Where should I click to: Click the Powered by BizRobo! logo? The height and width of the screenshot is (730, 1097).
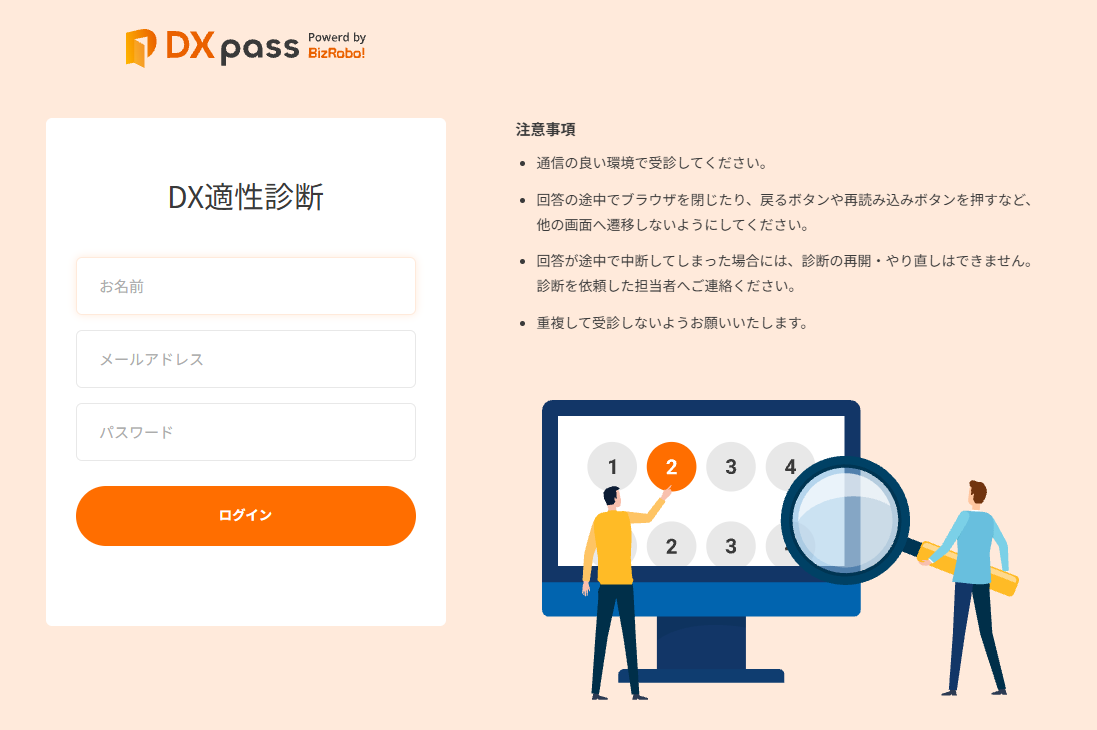point(337,46)
